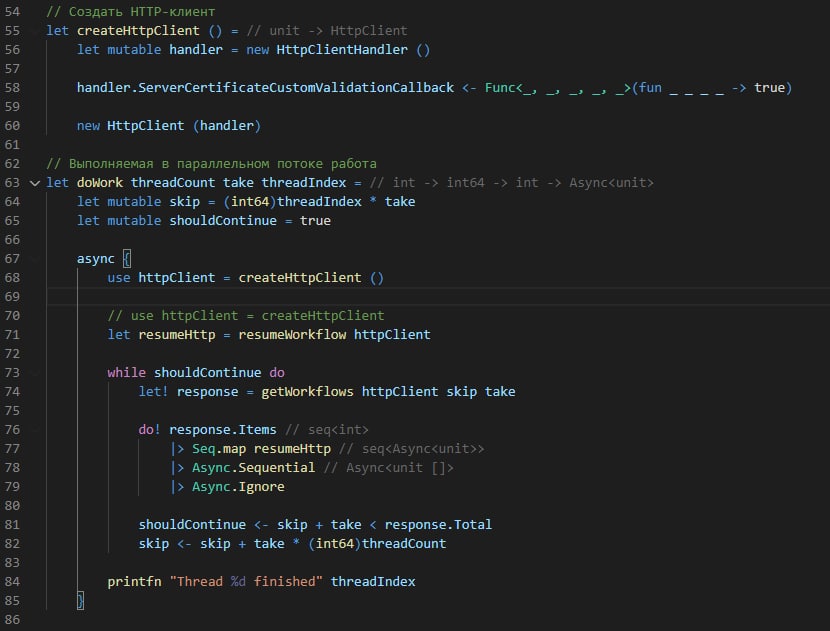The width and height of the screenshot is (830, 631).
Task: Click the closing brace on line 85
Action: pos(80,601)
